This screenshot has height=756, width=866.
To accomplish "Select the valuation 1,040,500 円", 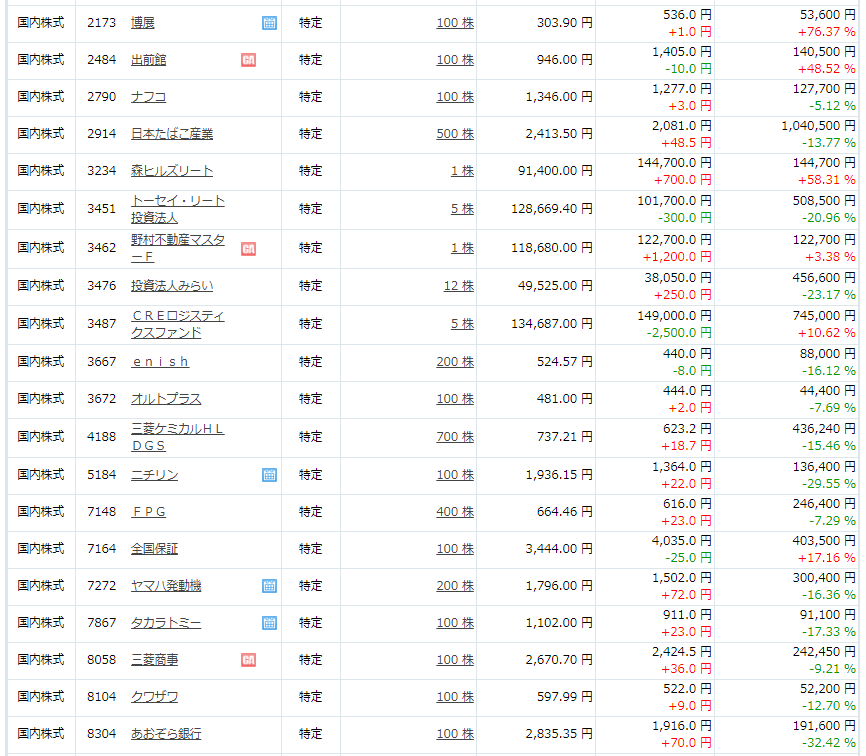I will pos(818,126).
